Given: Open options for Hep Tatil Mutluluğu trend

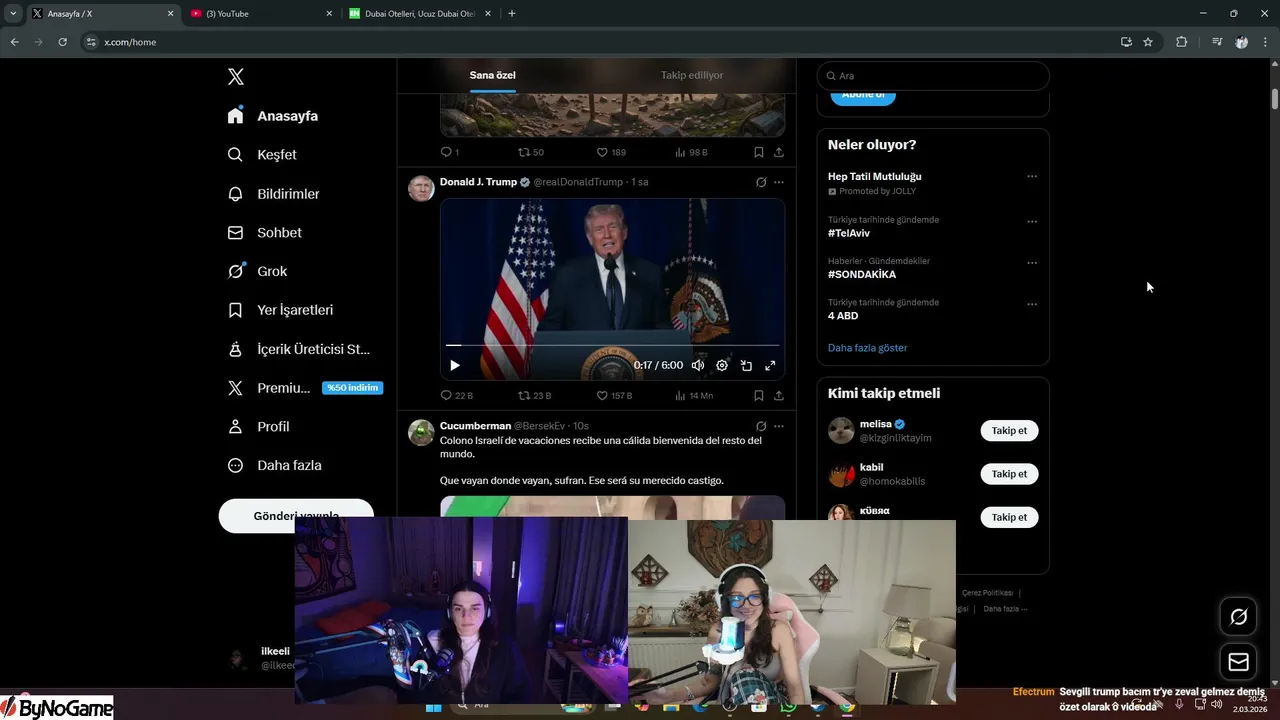Looking at the screenshot, I should tap(1032, 176).
